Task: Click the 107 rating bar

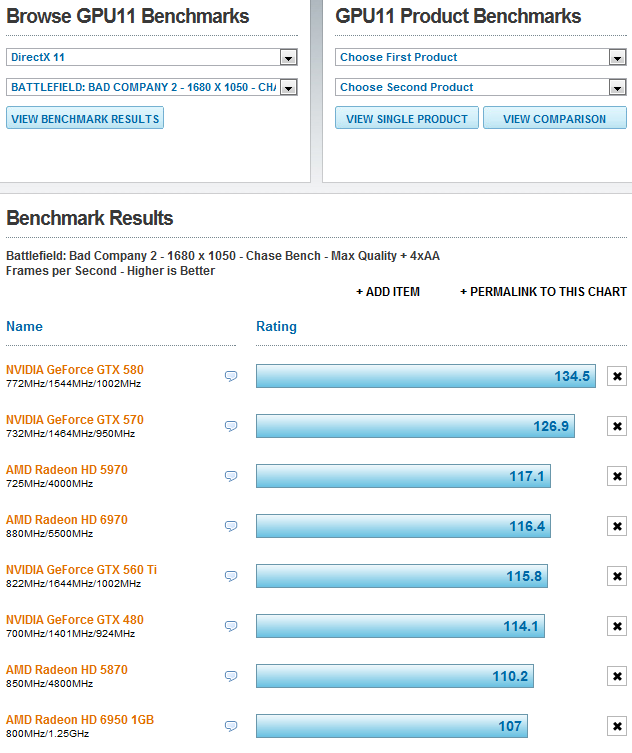Action: point(392,726)
